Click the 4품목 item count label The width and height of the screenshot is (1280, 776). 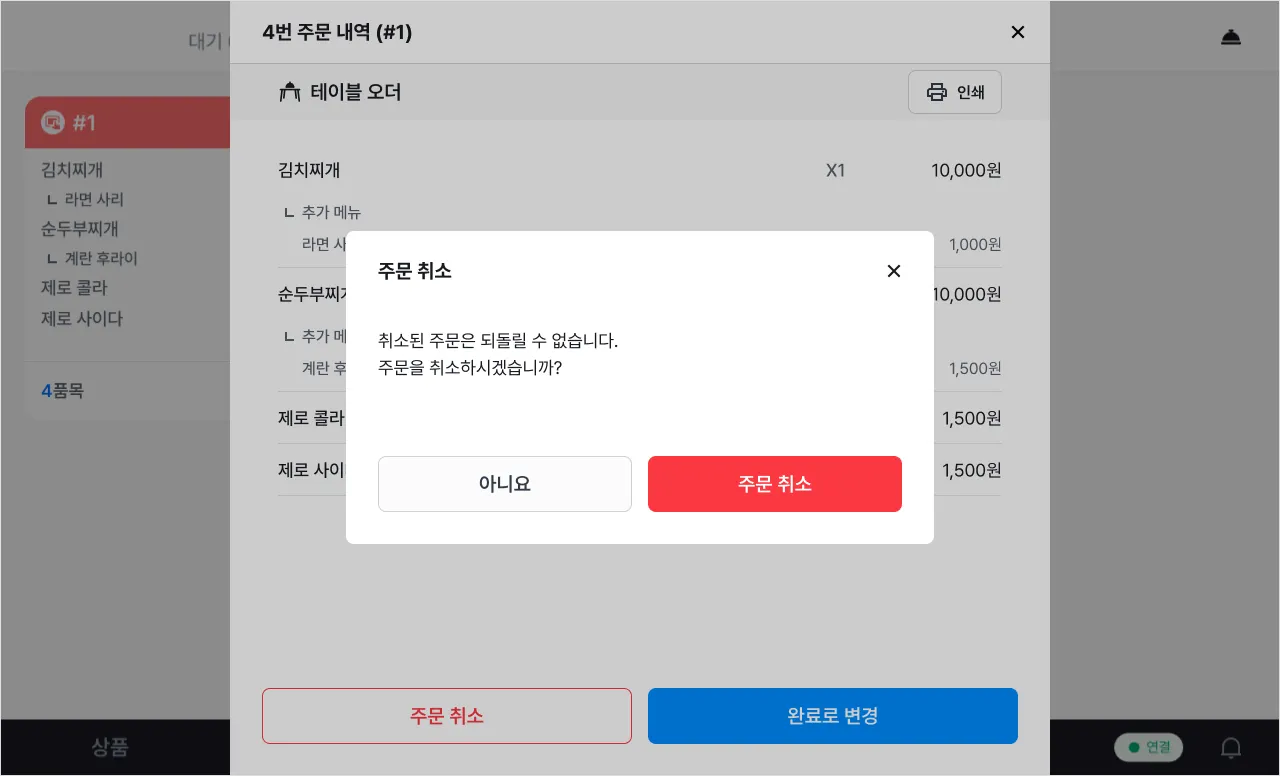click(62, 391)
